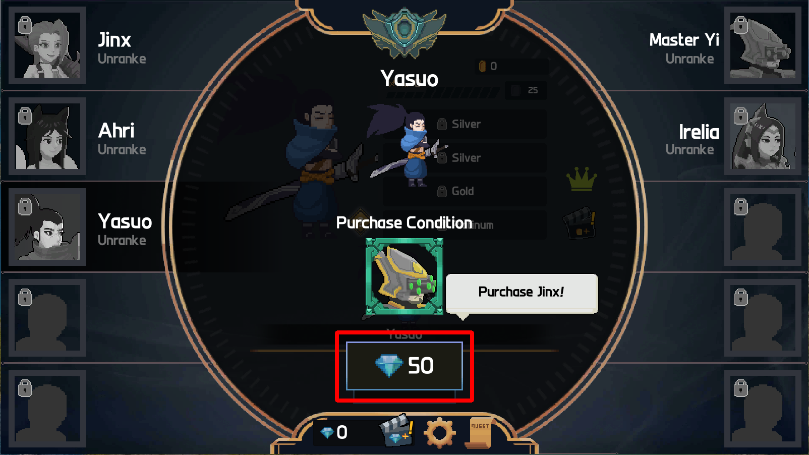
Task: Click the rank emblem above Yasuo
Action: point(404,32)
